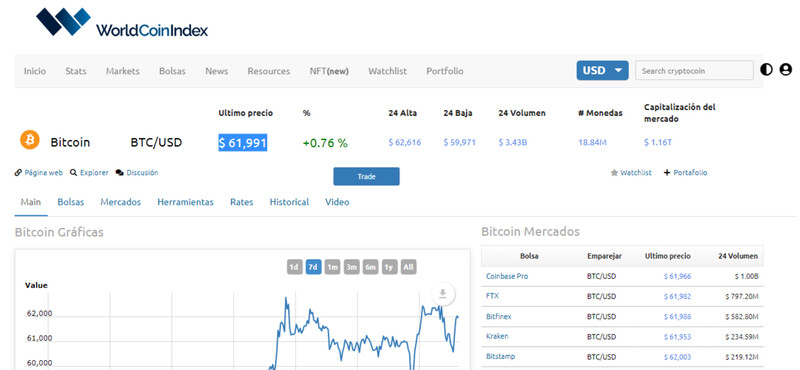Switch to the Bolsas tab under Bitcoin
This screenshot has width=800, height=370.
tap(71, 202)
